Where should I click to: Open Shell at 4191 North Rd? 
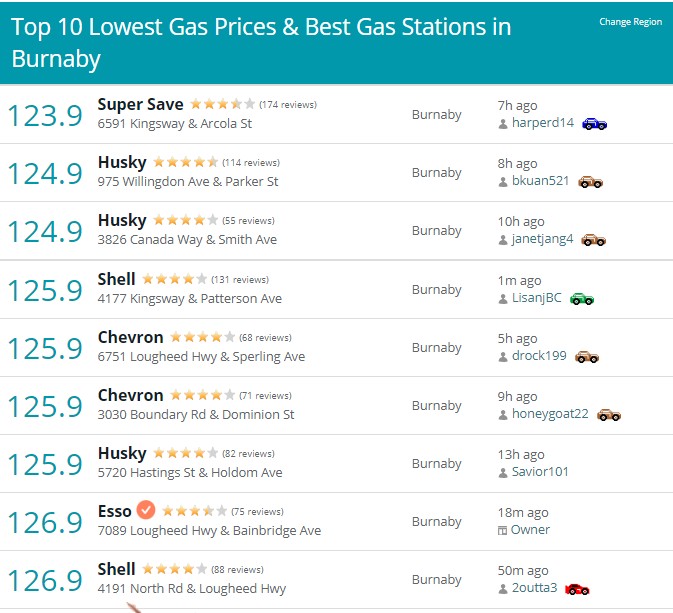point(116,569)
